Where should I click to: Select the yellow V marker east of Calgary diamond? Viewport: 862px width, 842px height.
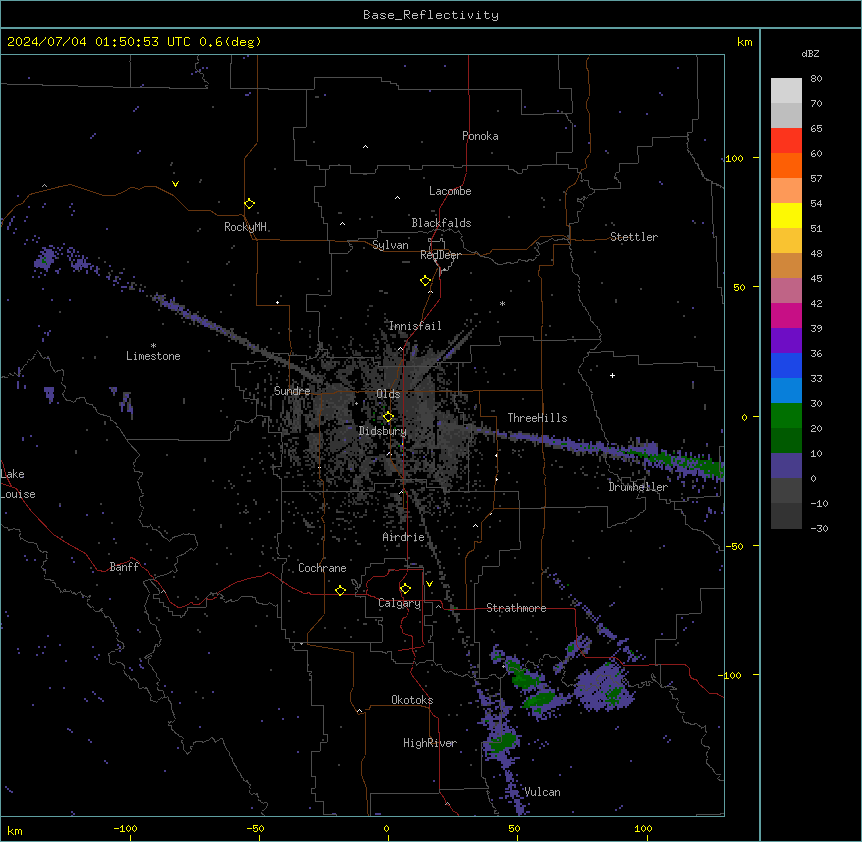pyautogui.click(x=429, y=584)
